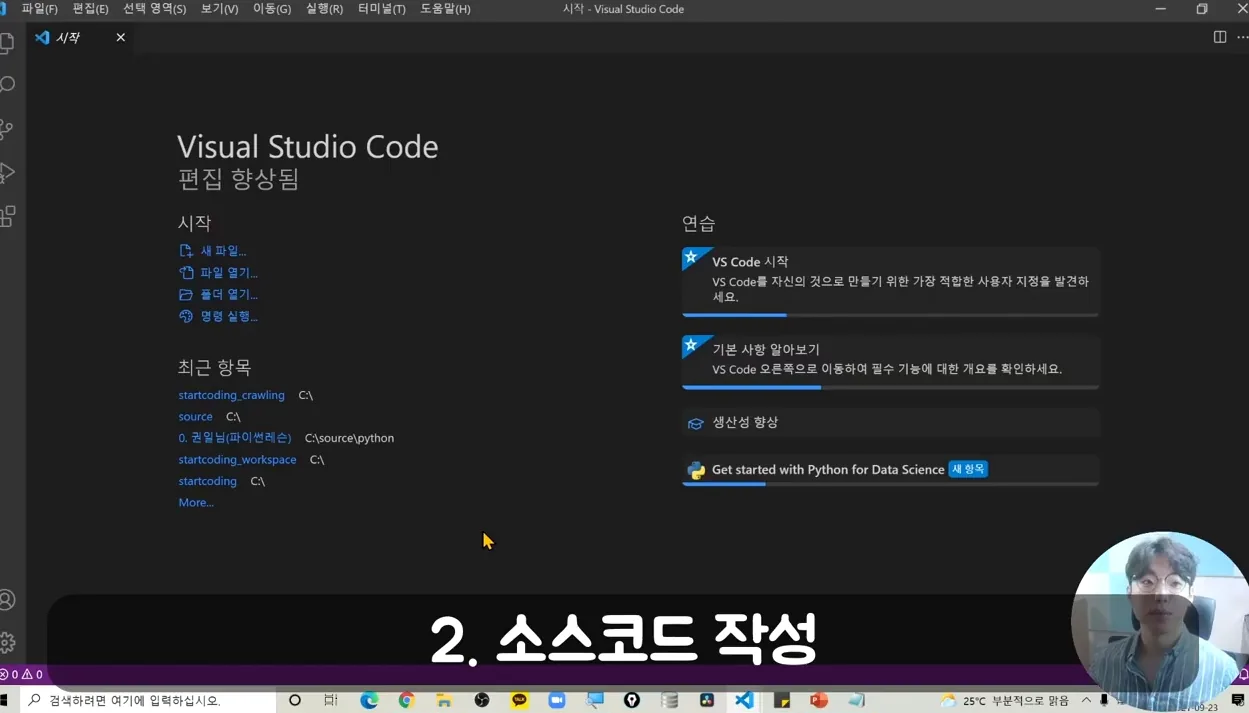Image resolution: width=1249 pixels, height=713 pixels.
Task: Open the editor More Actions ellipsis
Action: click(1242, 37)
